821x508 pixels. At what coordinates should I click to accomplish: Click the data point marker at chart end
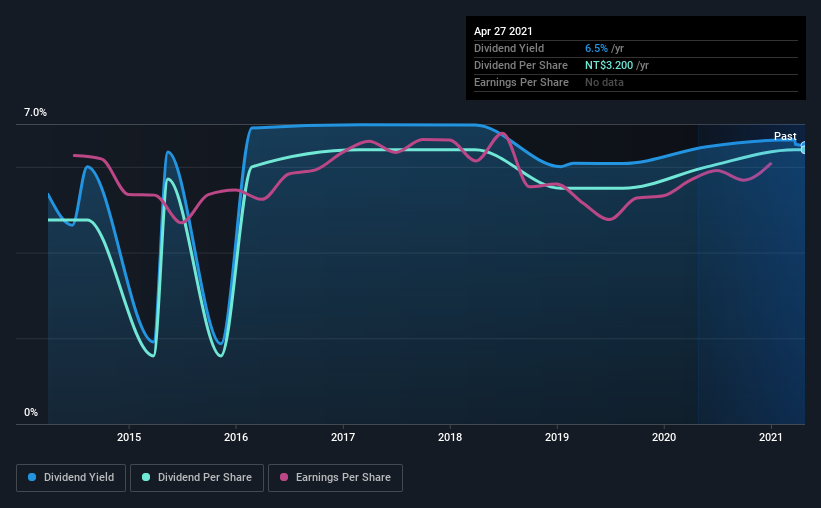click(x=804, y=148)
